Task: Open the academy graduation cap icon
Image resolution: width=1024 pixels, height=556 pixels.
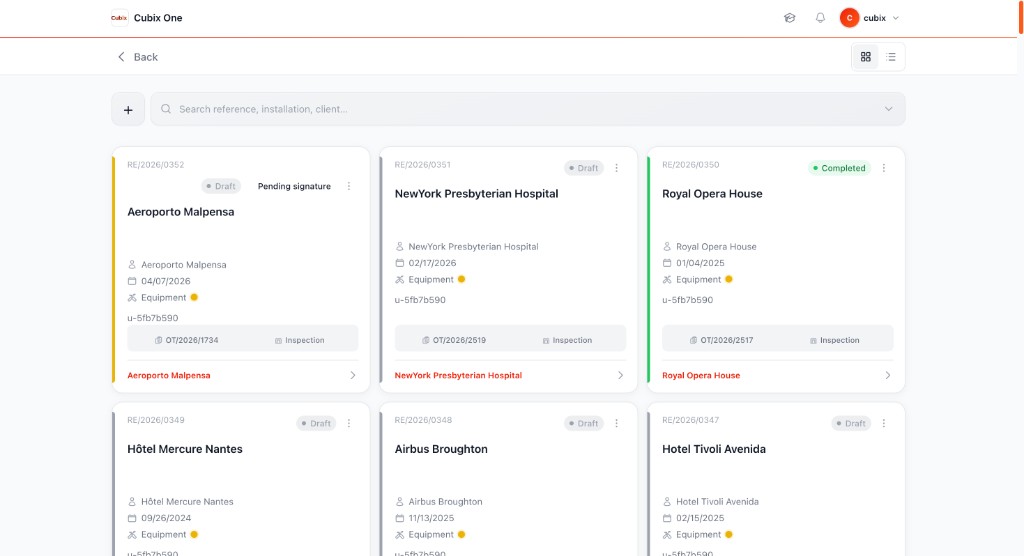Action: pyautogui.click(x=790, y=18)
